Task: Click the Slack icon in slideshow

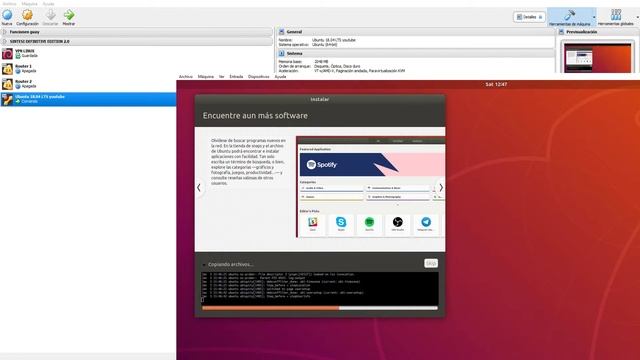Action: coord(313,222)
